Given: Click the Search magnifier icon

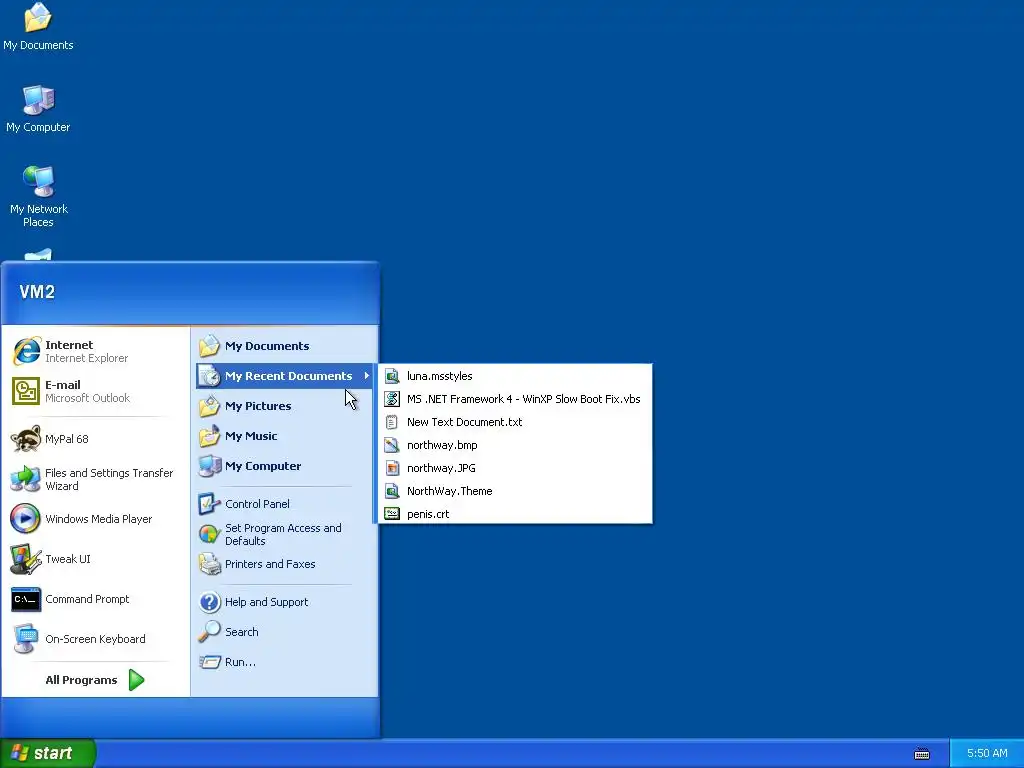Looking at the screenshot, I should [210, 632].
